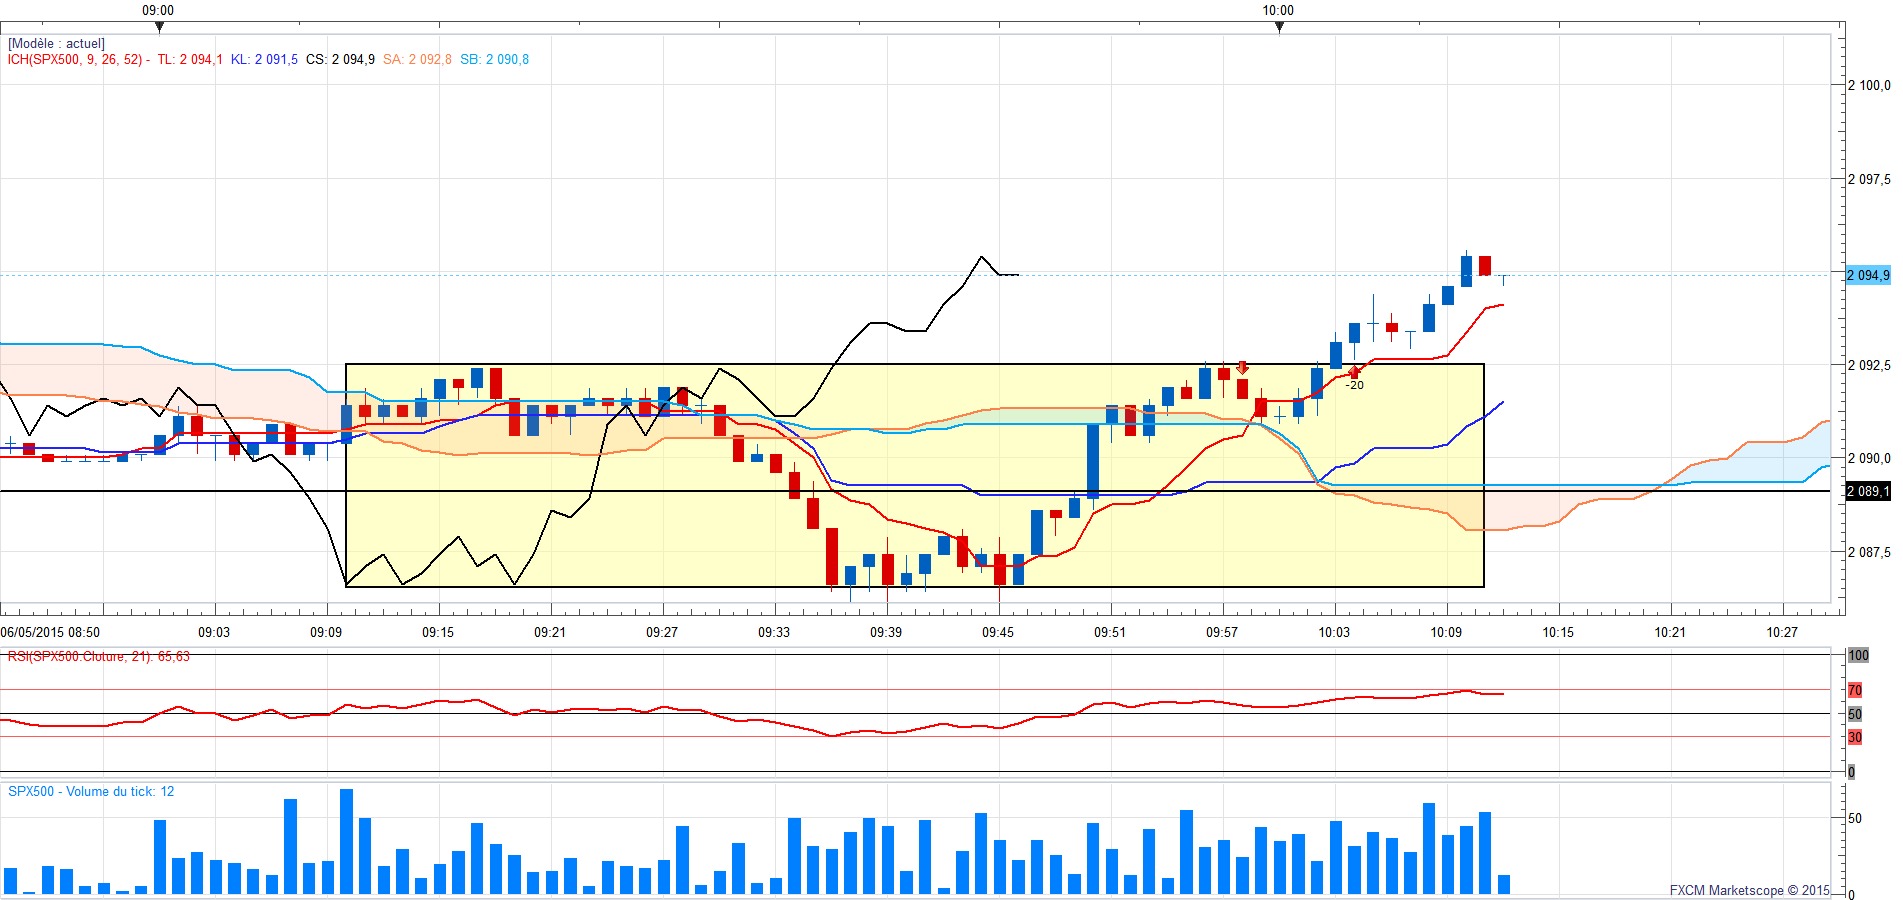Click the current price tag 2 094,9
This screenshot has width=1903, height=900.
pos(1867,275)
